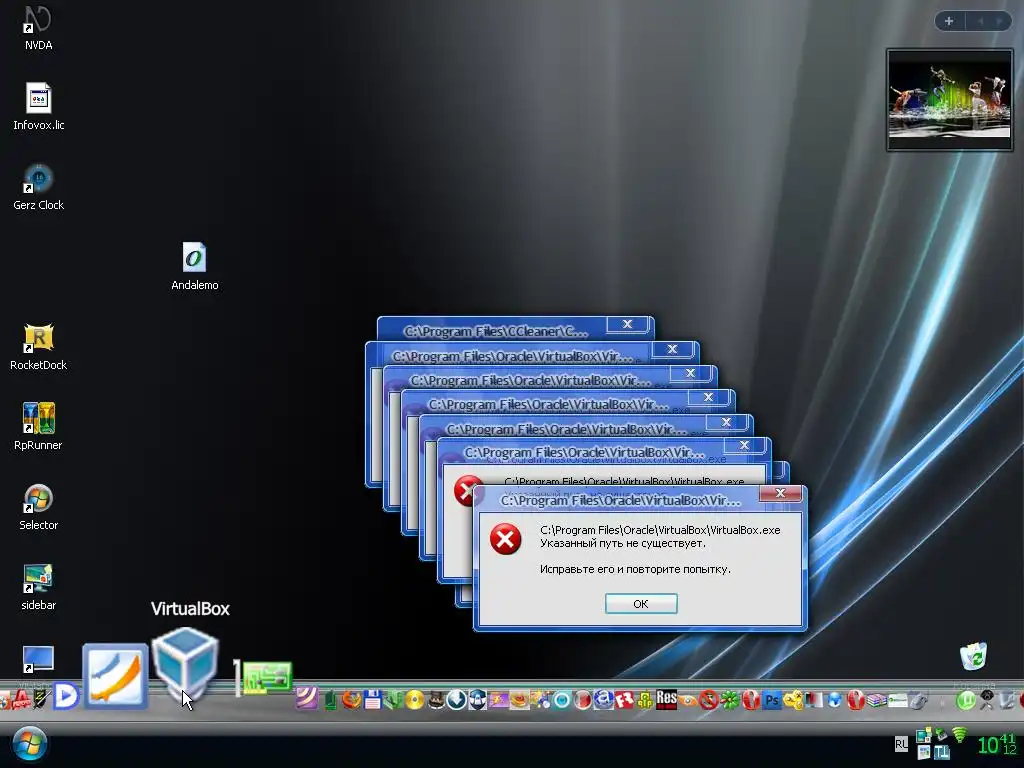Select the RocketDock desktop shortcut
Viewport: 1024px width, 768px height.
point(39,347)
